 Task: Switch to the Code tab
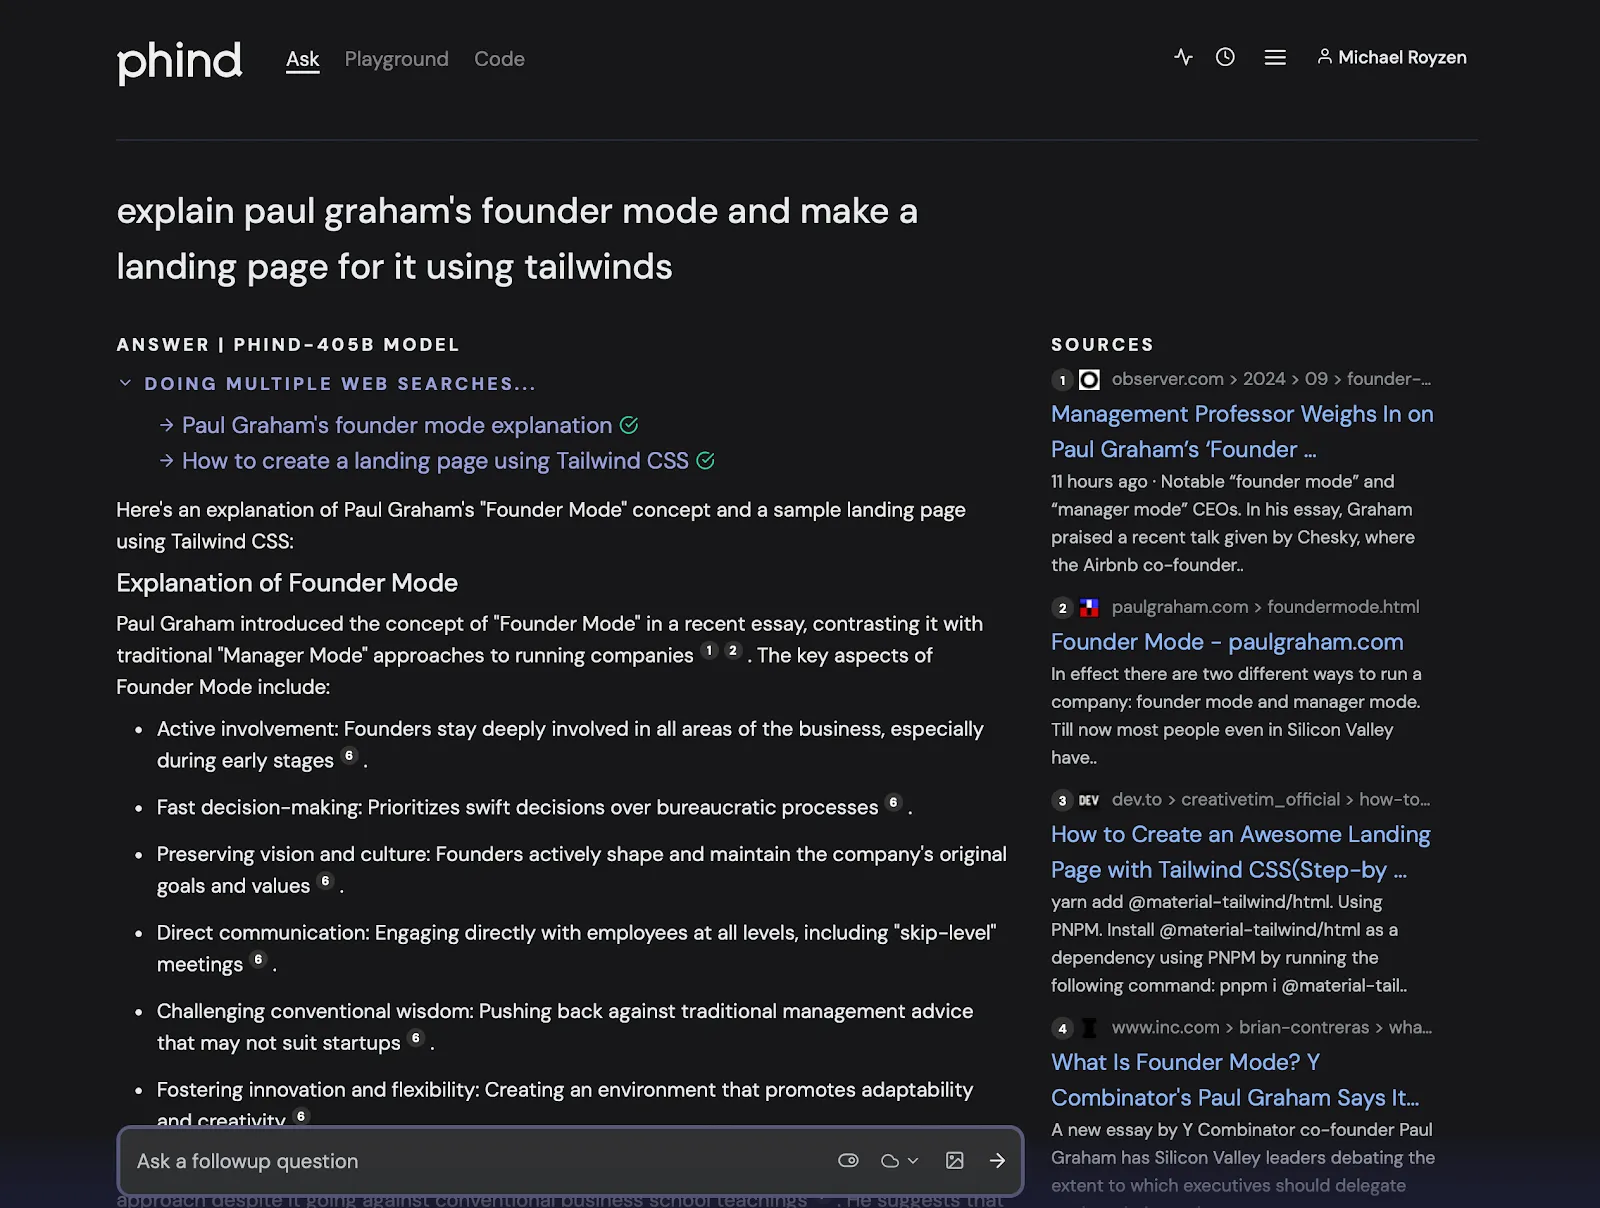click(499, 59)
